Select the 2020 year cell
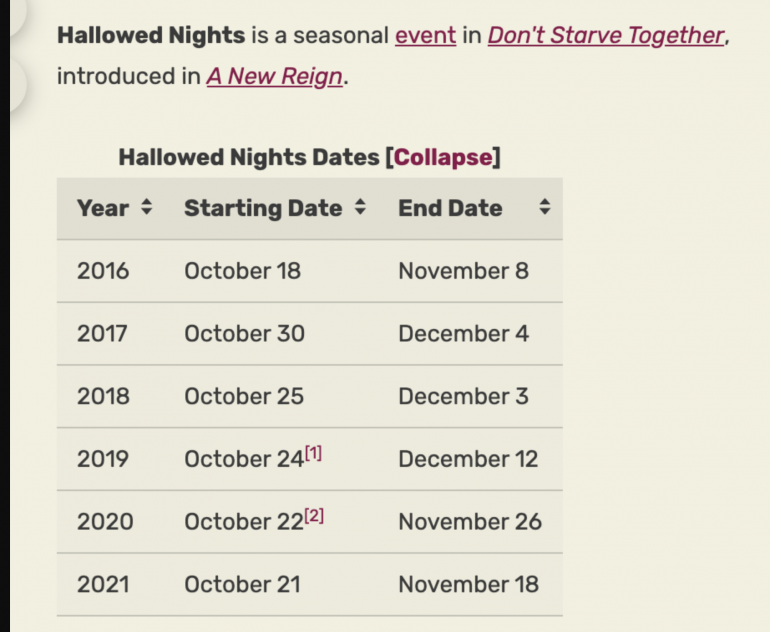The height and width of the screenshot is (632, 770). coord(104,521)
